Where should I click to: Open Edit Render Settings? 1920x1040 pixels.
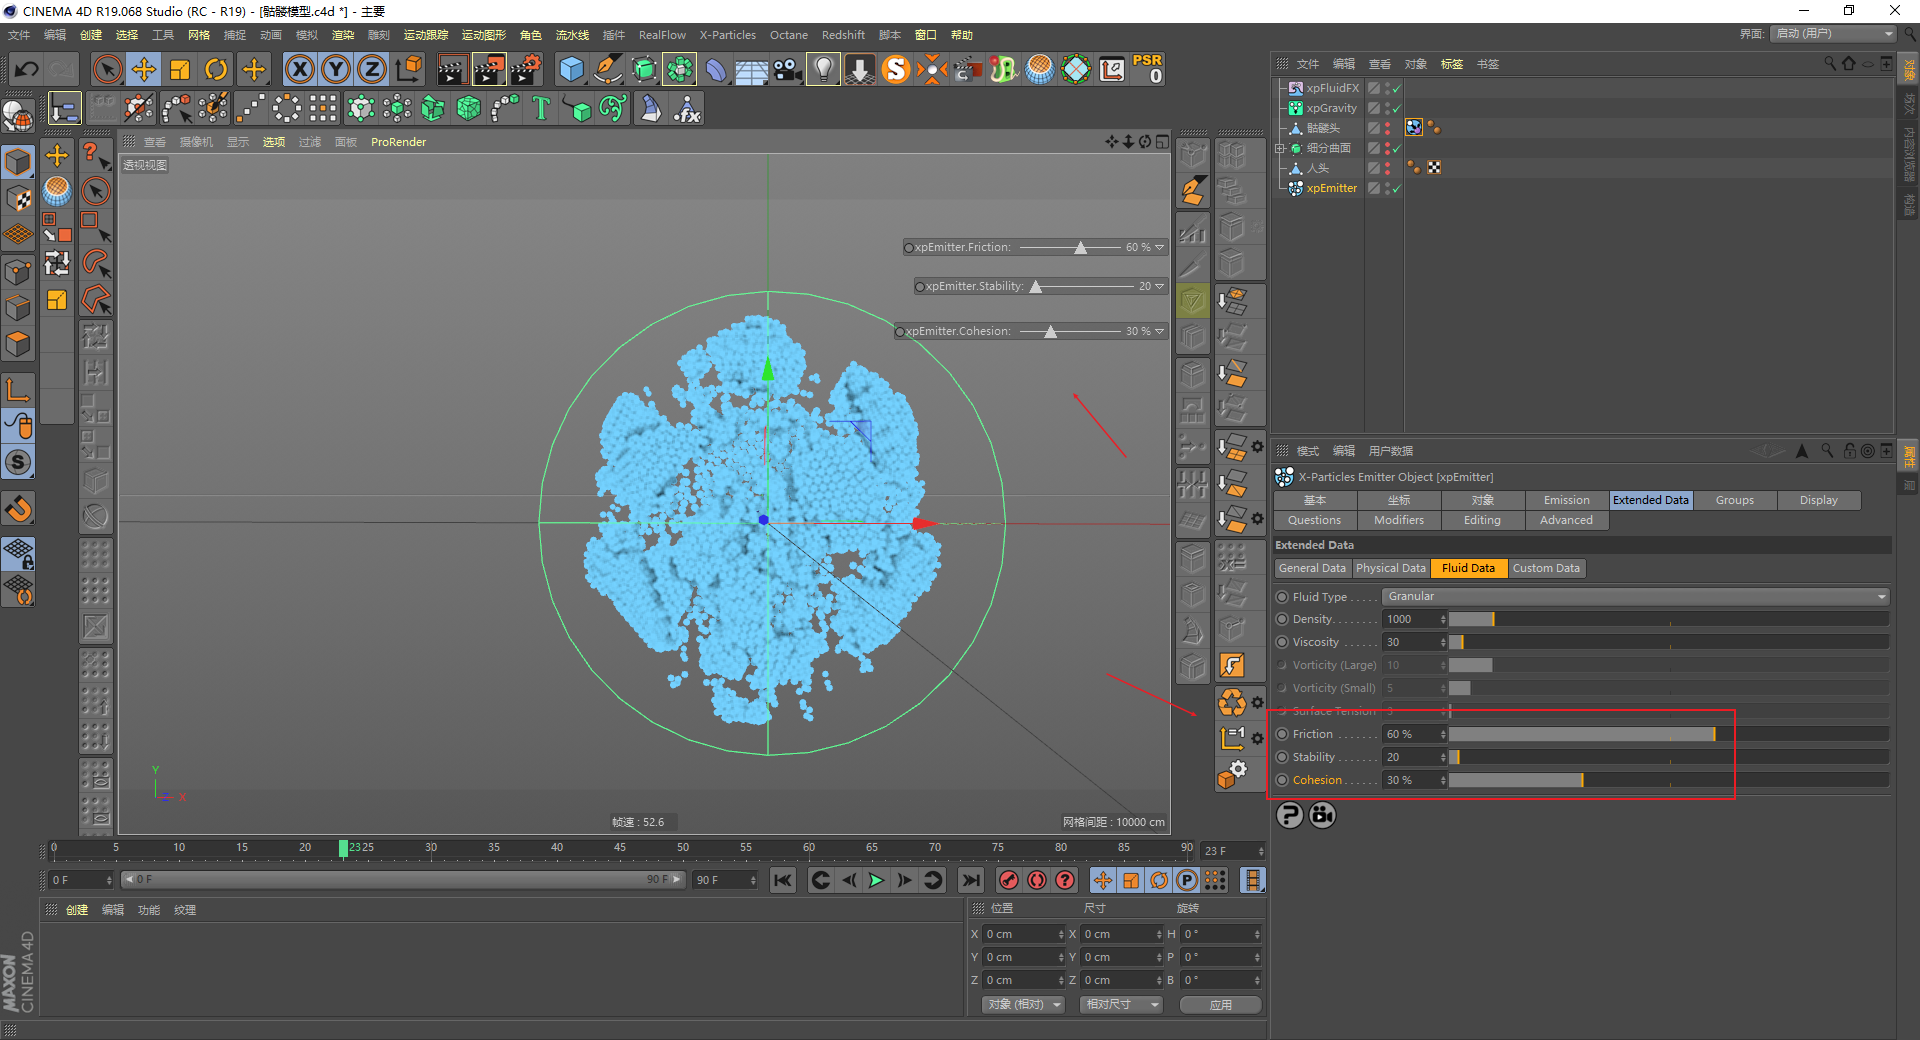click(x=526, y=69)
